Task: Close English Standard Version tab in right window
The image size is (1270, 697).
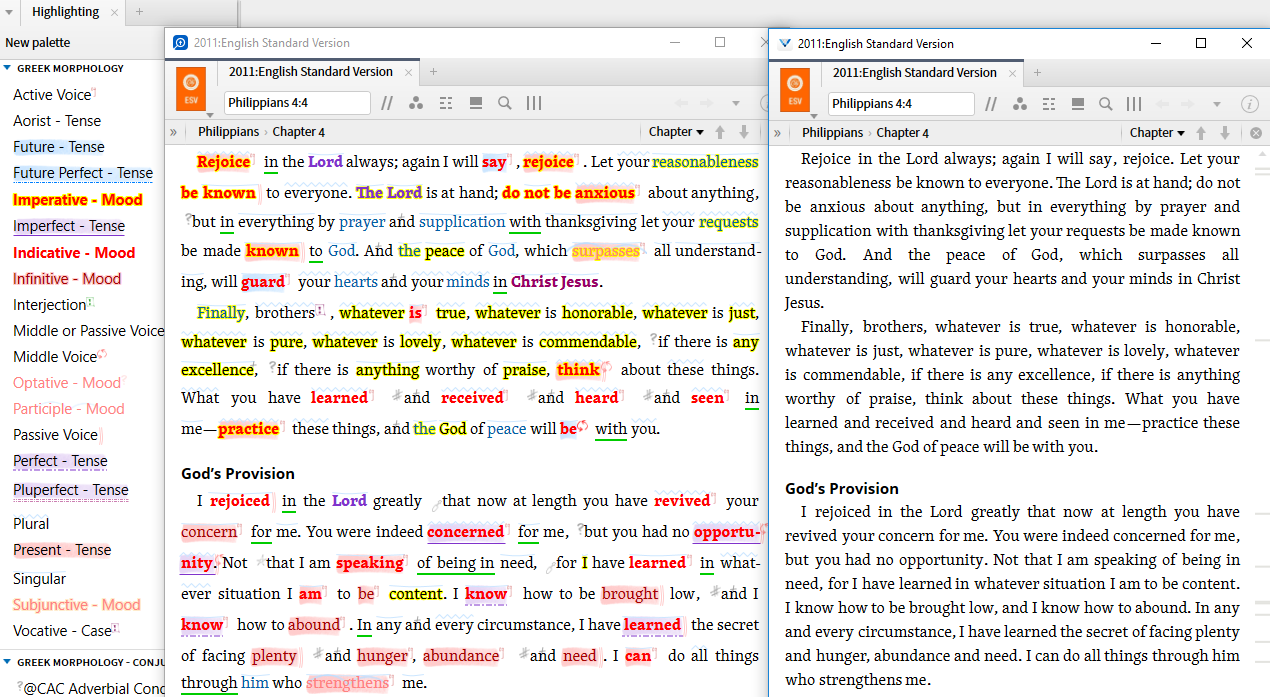Action: [1012, 73]
